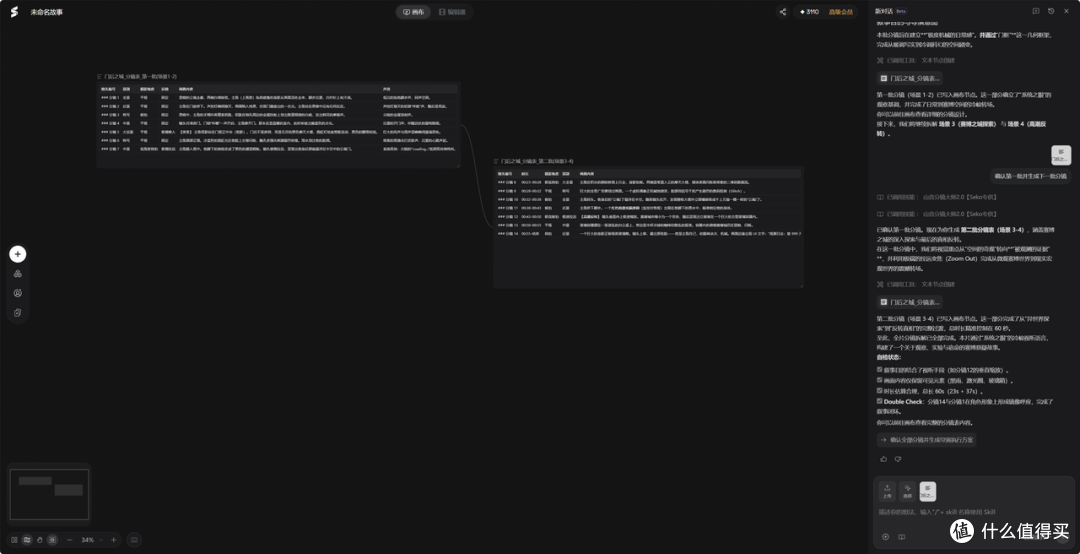Click the plus zoom in button
This screenshot has height=554, width=1080.
[x=114, y=540]
